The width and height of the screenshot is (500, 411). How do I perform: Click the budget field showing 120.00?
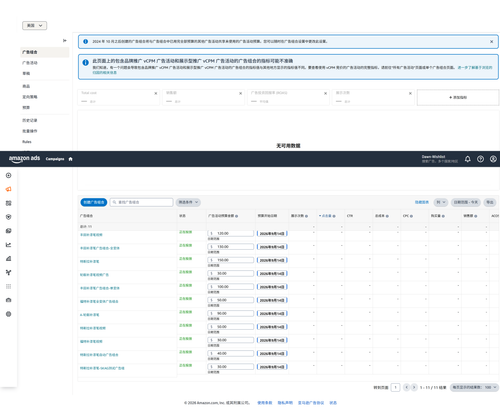(x=230, y=233)
